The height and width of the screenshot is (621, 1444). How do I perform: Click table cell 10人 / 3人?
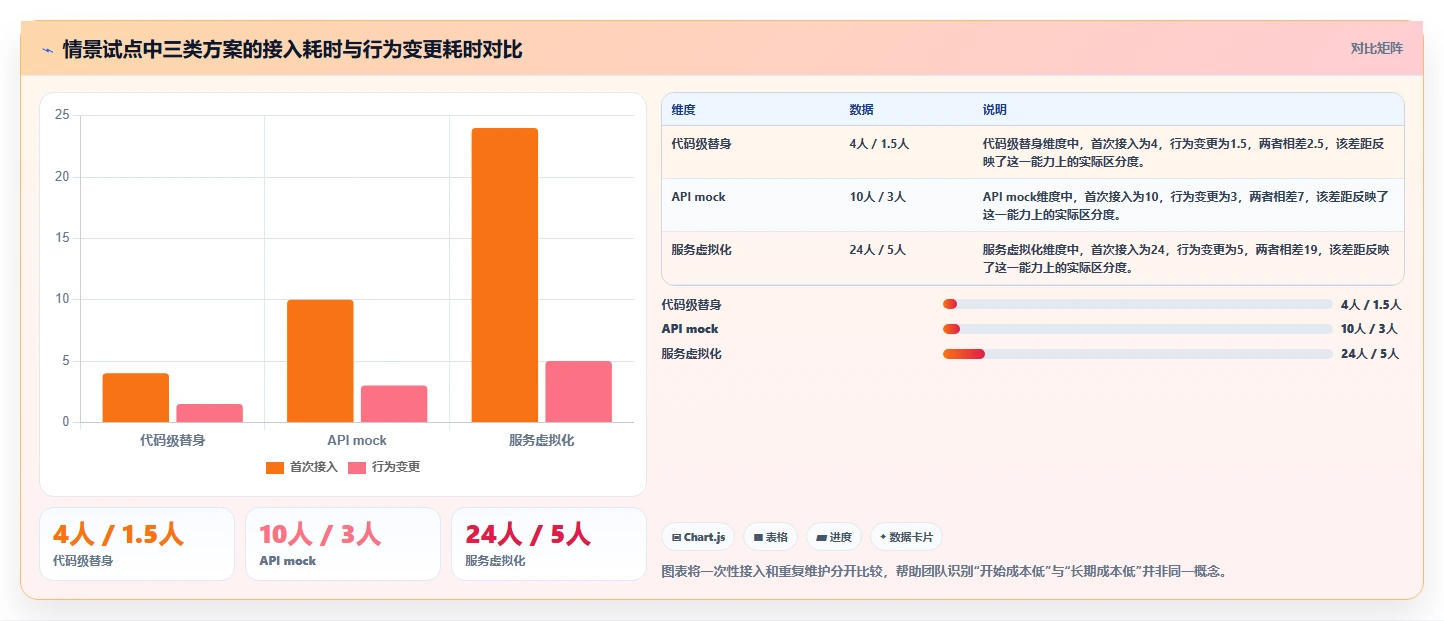tap(878, 197)
